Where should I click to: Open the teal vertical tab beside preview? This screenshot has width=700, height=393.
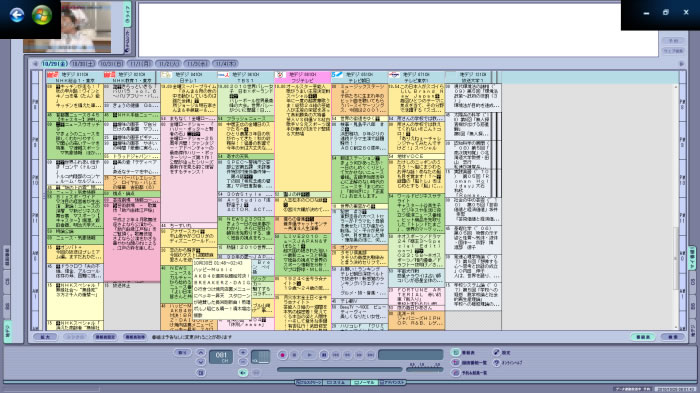[127, 15]
